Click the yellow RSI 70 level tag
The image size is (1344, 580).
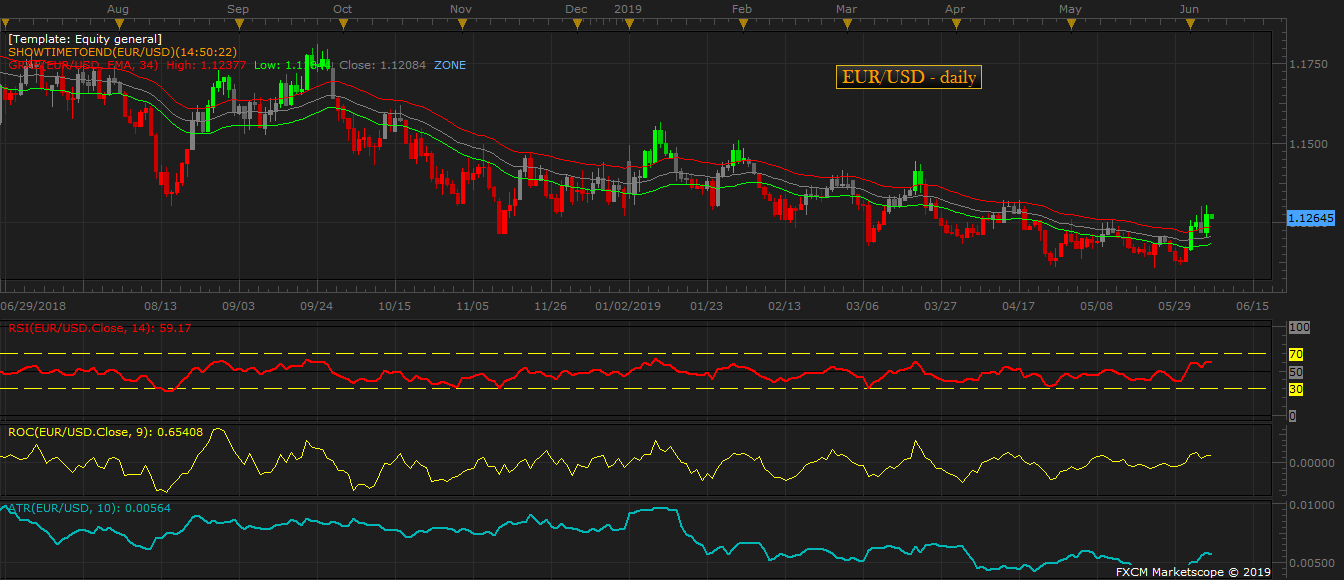[1295, 354]
